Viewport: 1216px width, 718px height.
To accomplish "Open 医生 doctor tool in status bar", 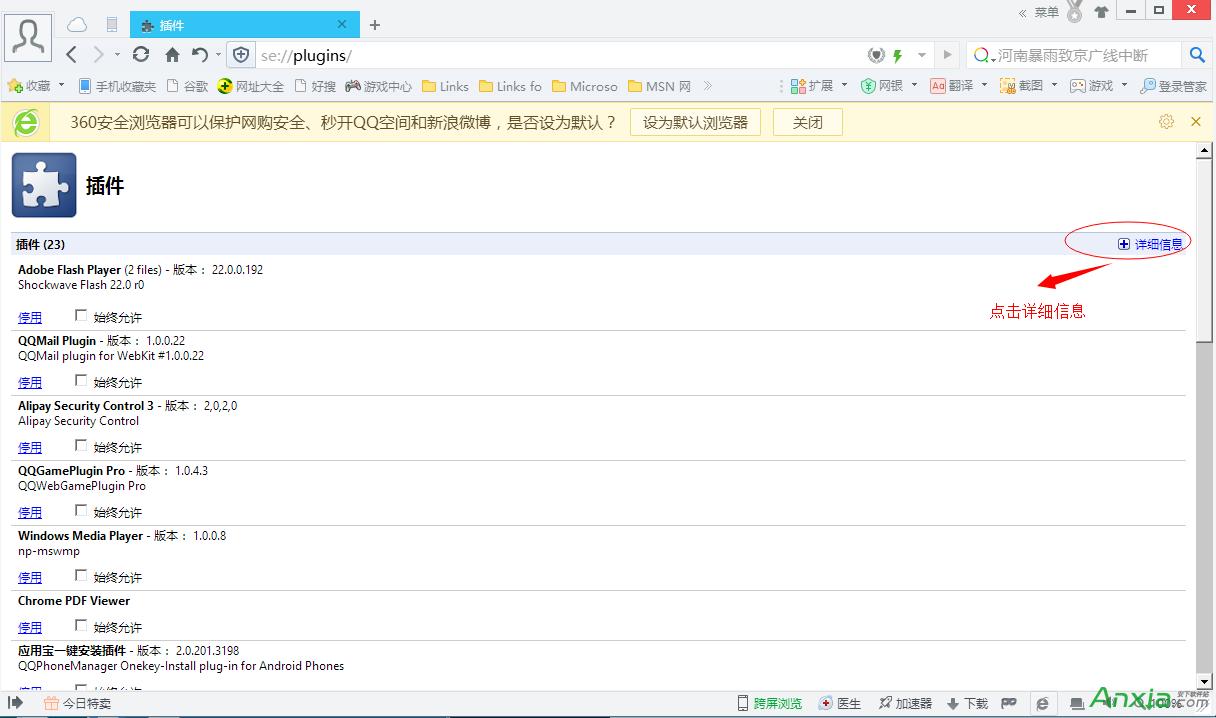I will [839, 703].
